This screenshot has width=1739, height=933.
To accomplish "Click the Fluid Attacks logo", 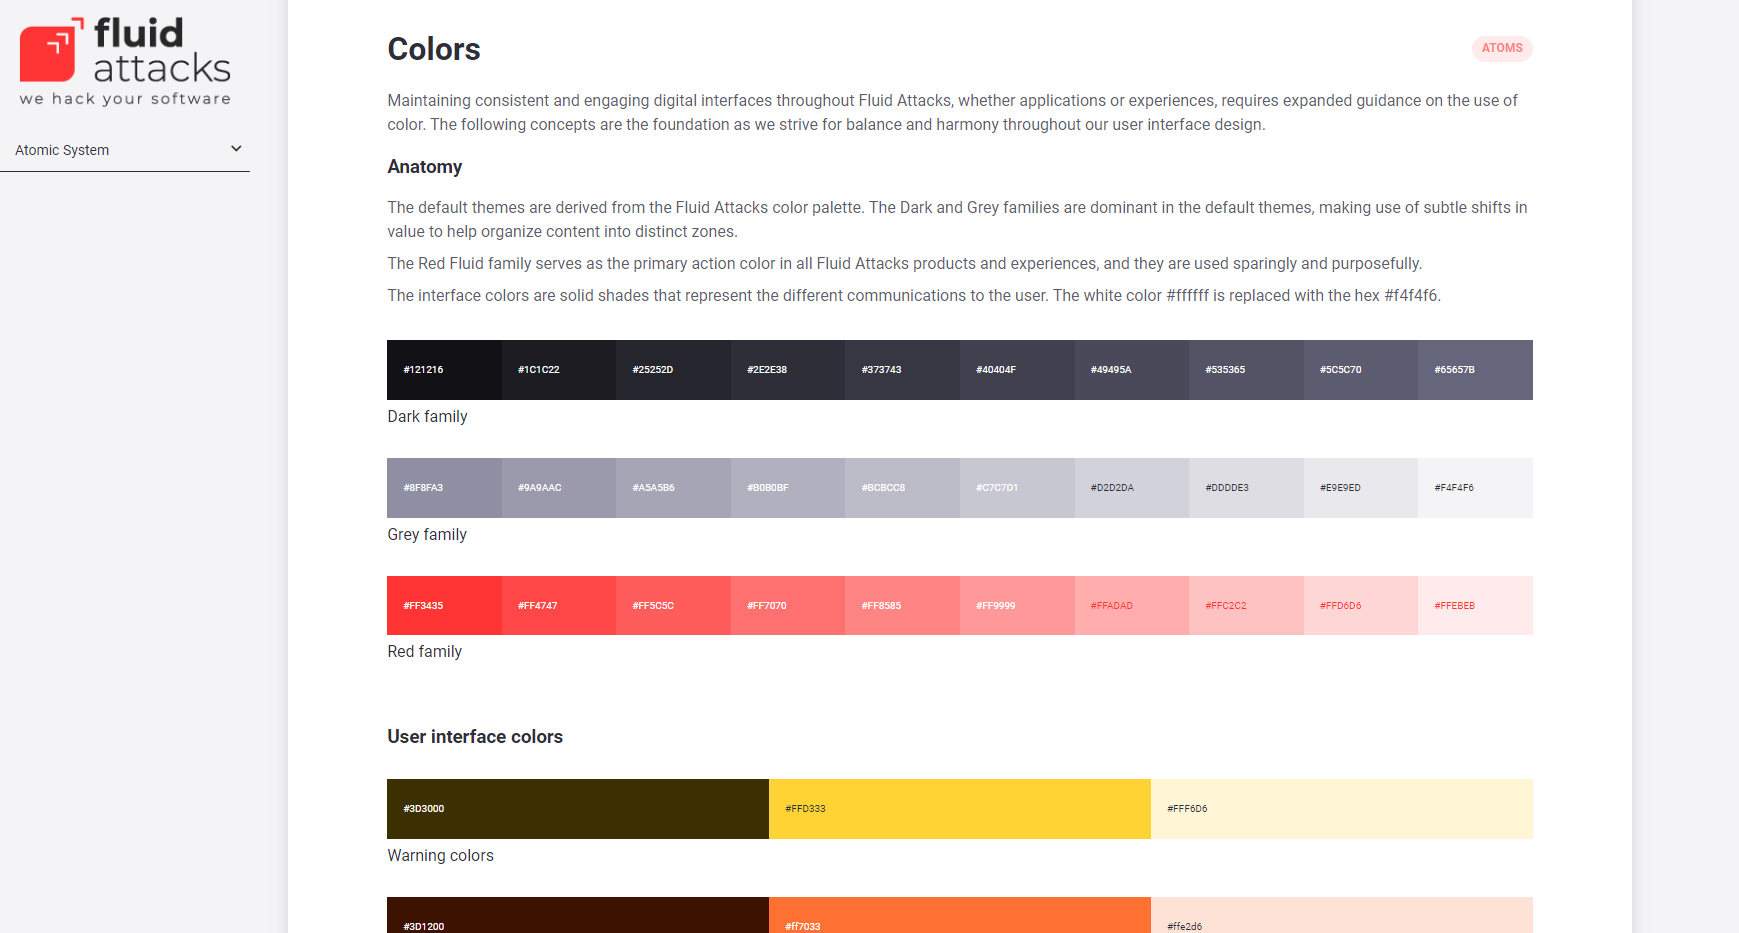I will (125, 61).
